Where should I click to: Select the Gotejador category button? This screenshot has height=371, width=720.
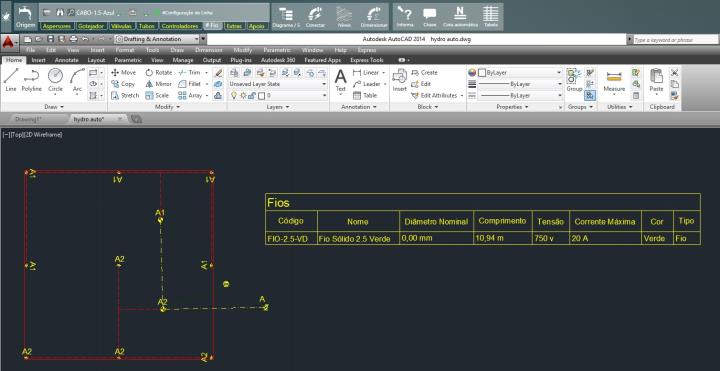[91, 26]
